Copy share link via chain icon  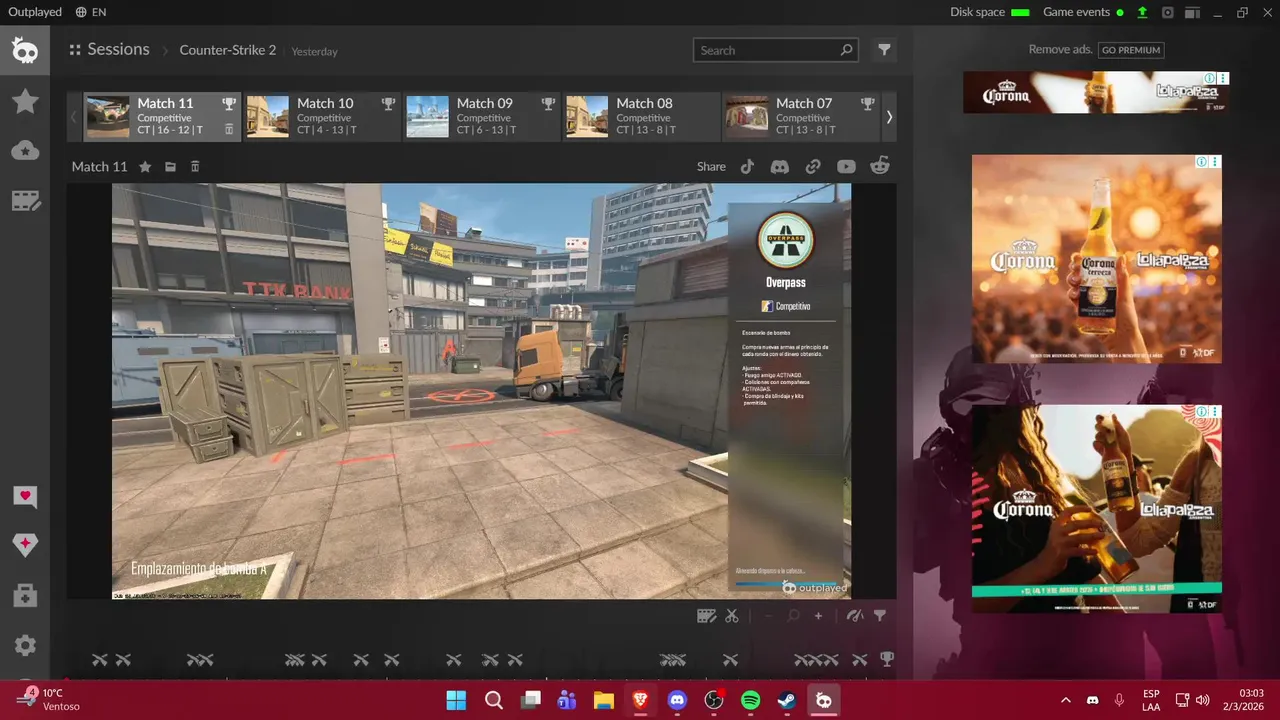click(813, 167)
